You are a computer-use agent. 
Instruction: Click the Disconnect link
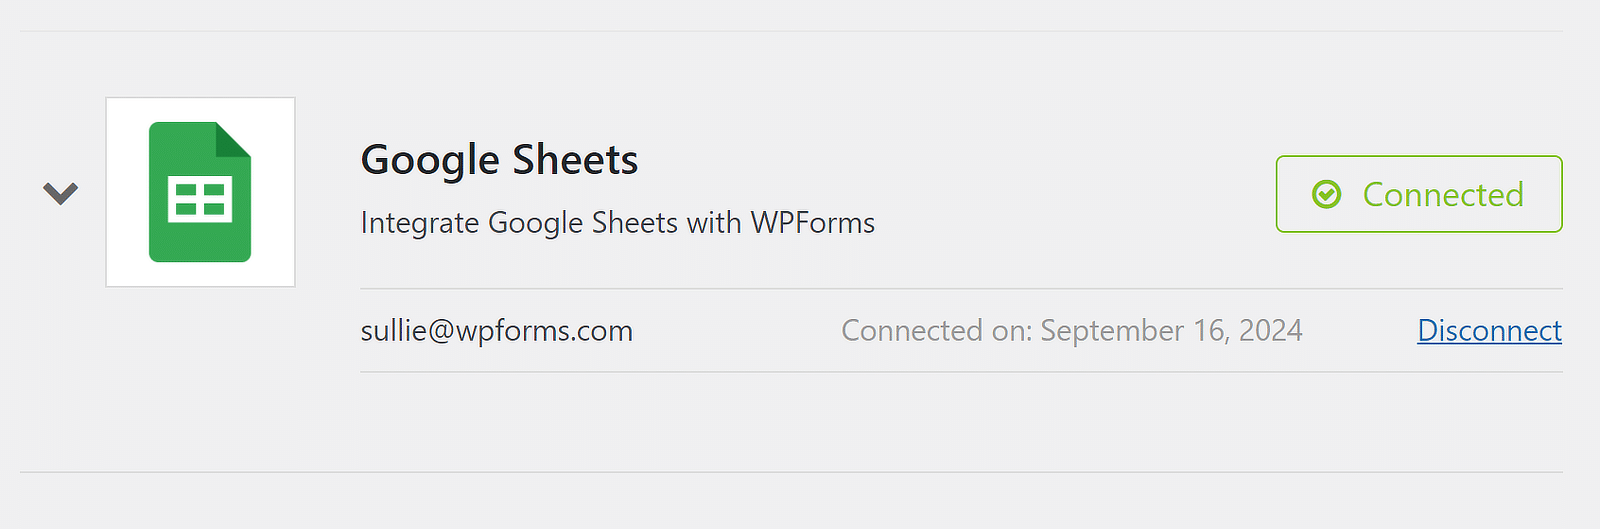(1489, 330)
